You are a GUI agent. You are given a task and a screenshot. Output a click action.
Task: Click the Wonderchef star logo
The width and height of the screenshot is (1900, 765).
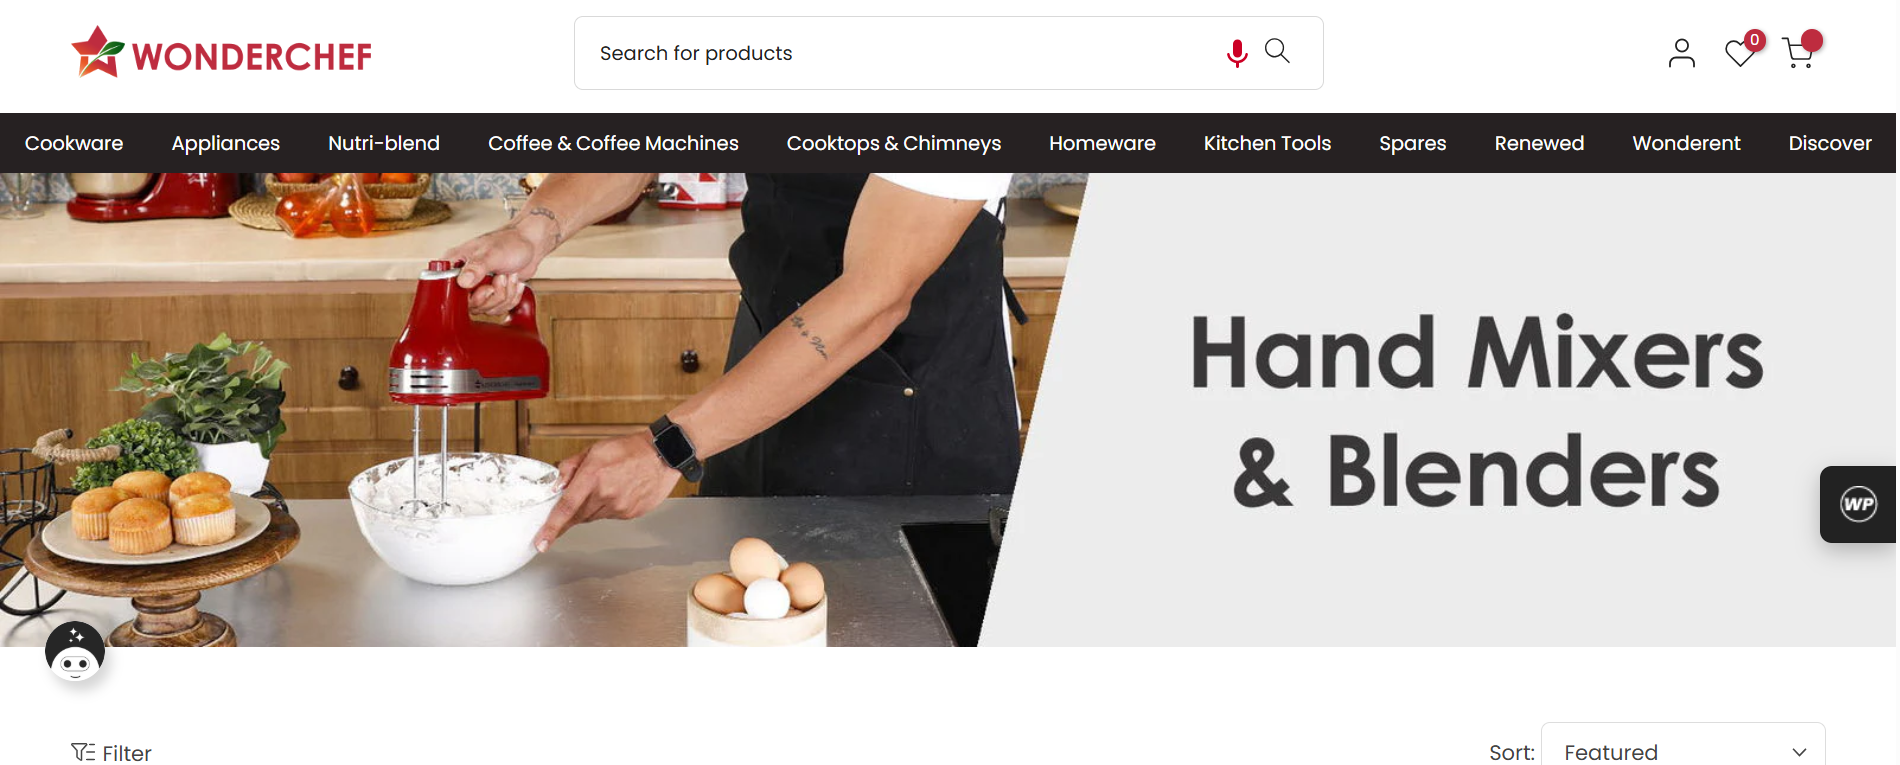(98, 52)
